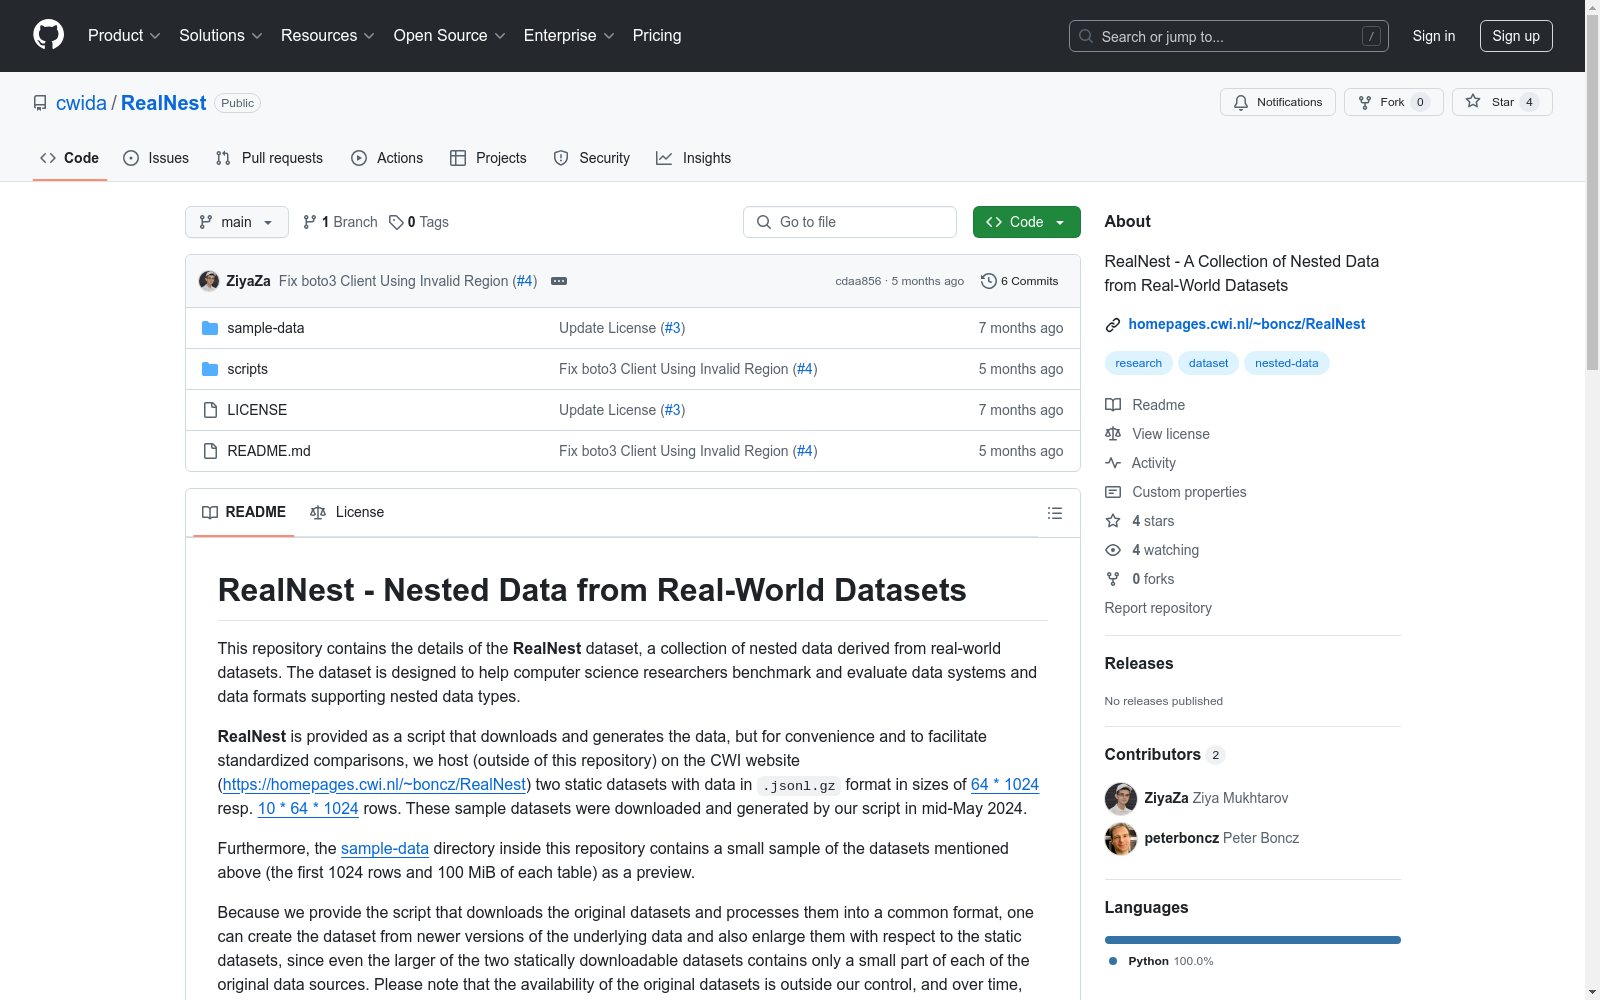Open the 6 Commits history link

(x=1020, y=281)
